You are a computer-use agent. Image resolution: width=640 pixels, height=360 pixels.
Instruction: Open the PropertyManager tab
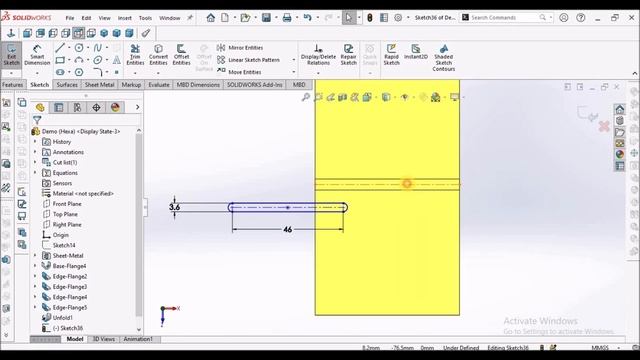coord(59,107)
